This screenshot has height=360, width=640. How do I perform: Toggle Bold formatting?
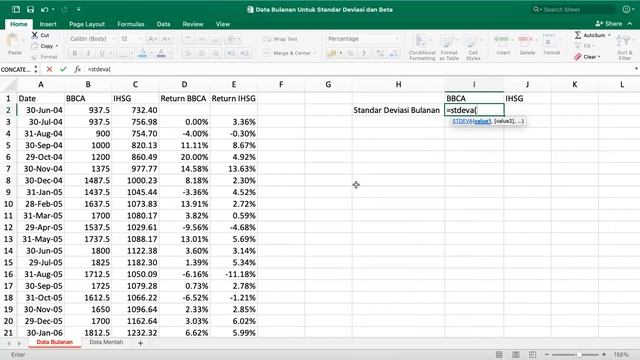coord(75,53)
